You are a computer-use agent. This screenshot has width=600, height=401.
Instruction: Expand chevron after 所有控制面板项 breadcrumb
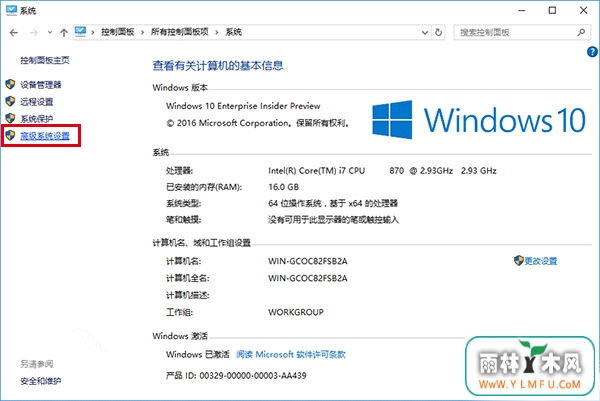click(217, 33)
